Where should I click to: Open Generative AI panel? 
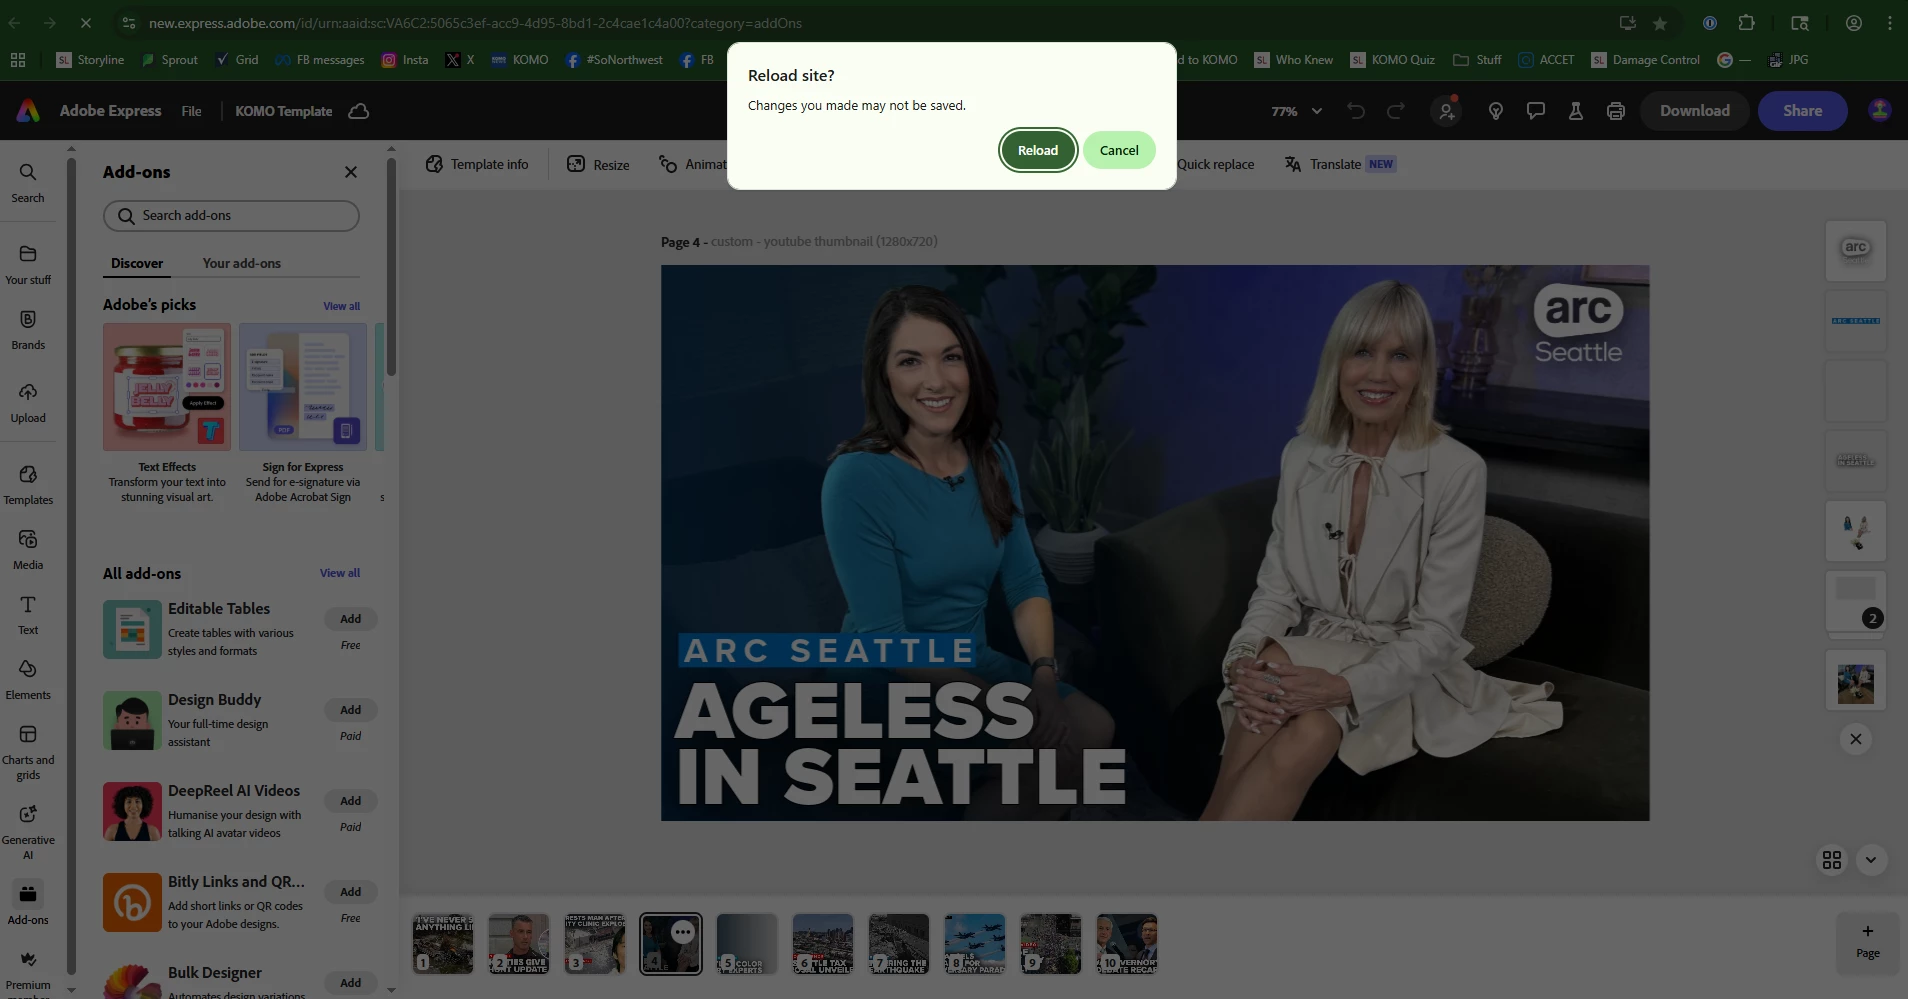click(x=28, y=832)
